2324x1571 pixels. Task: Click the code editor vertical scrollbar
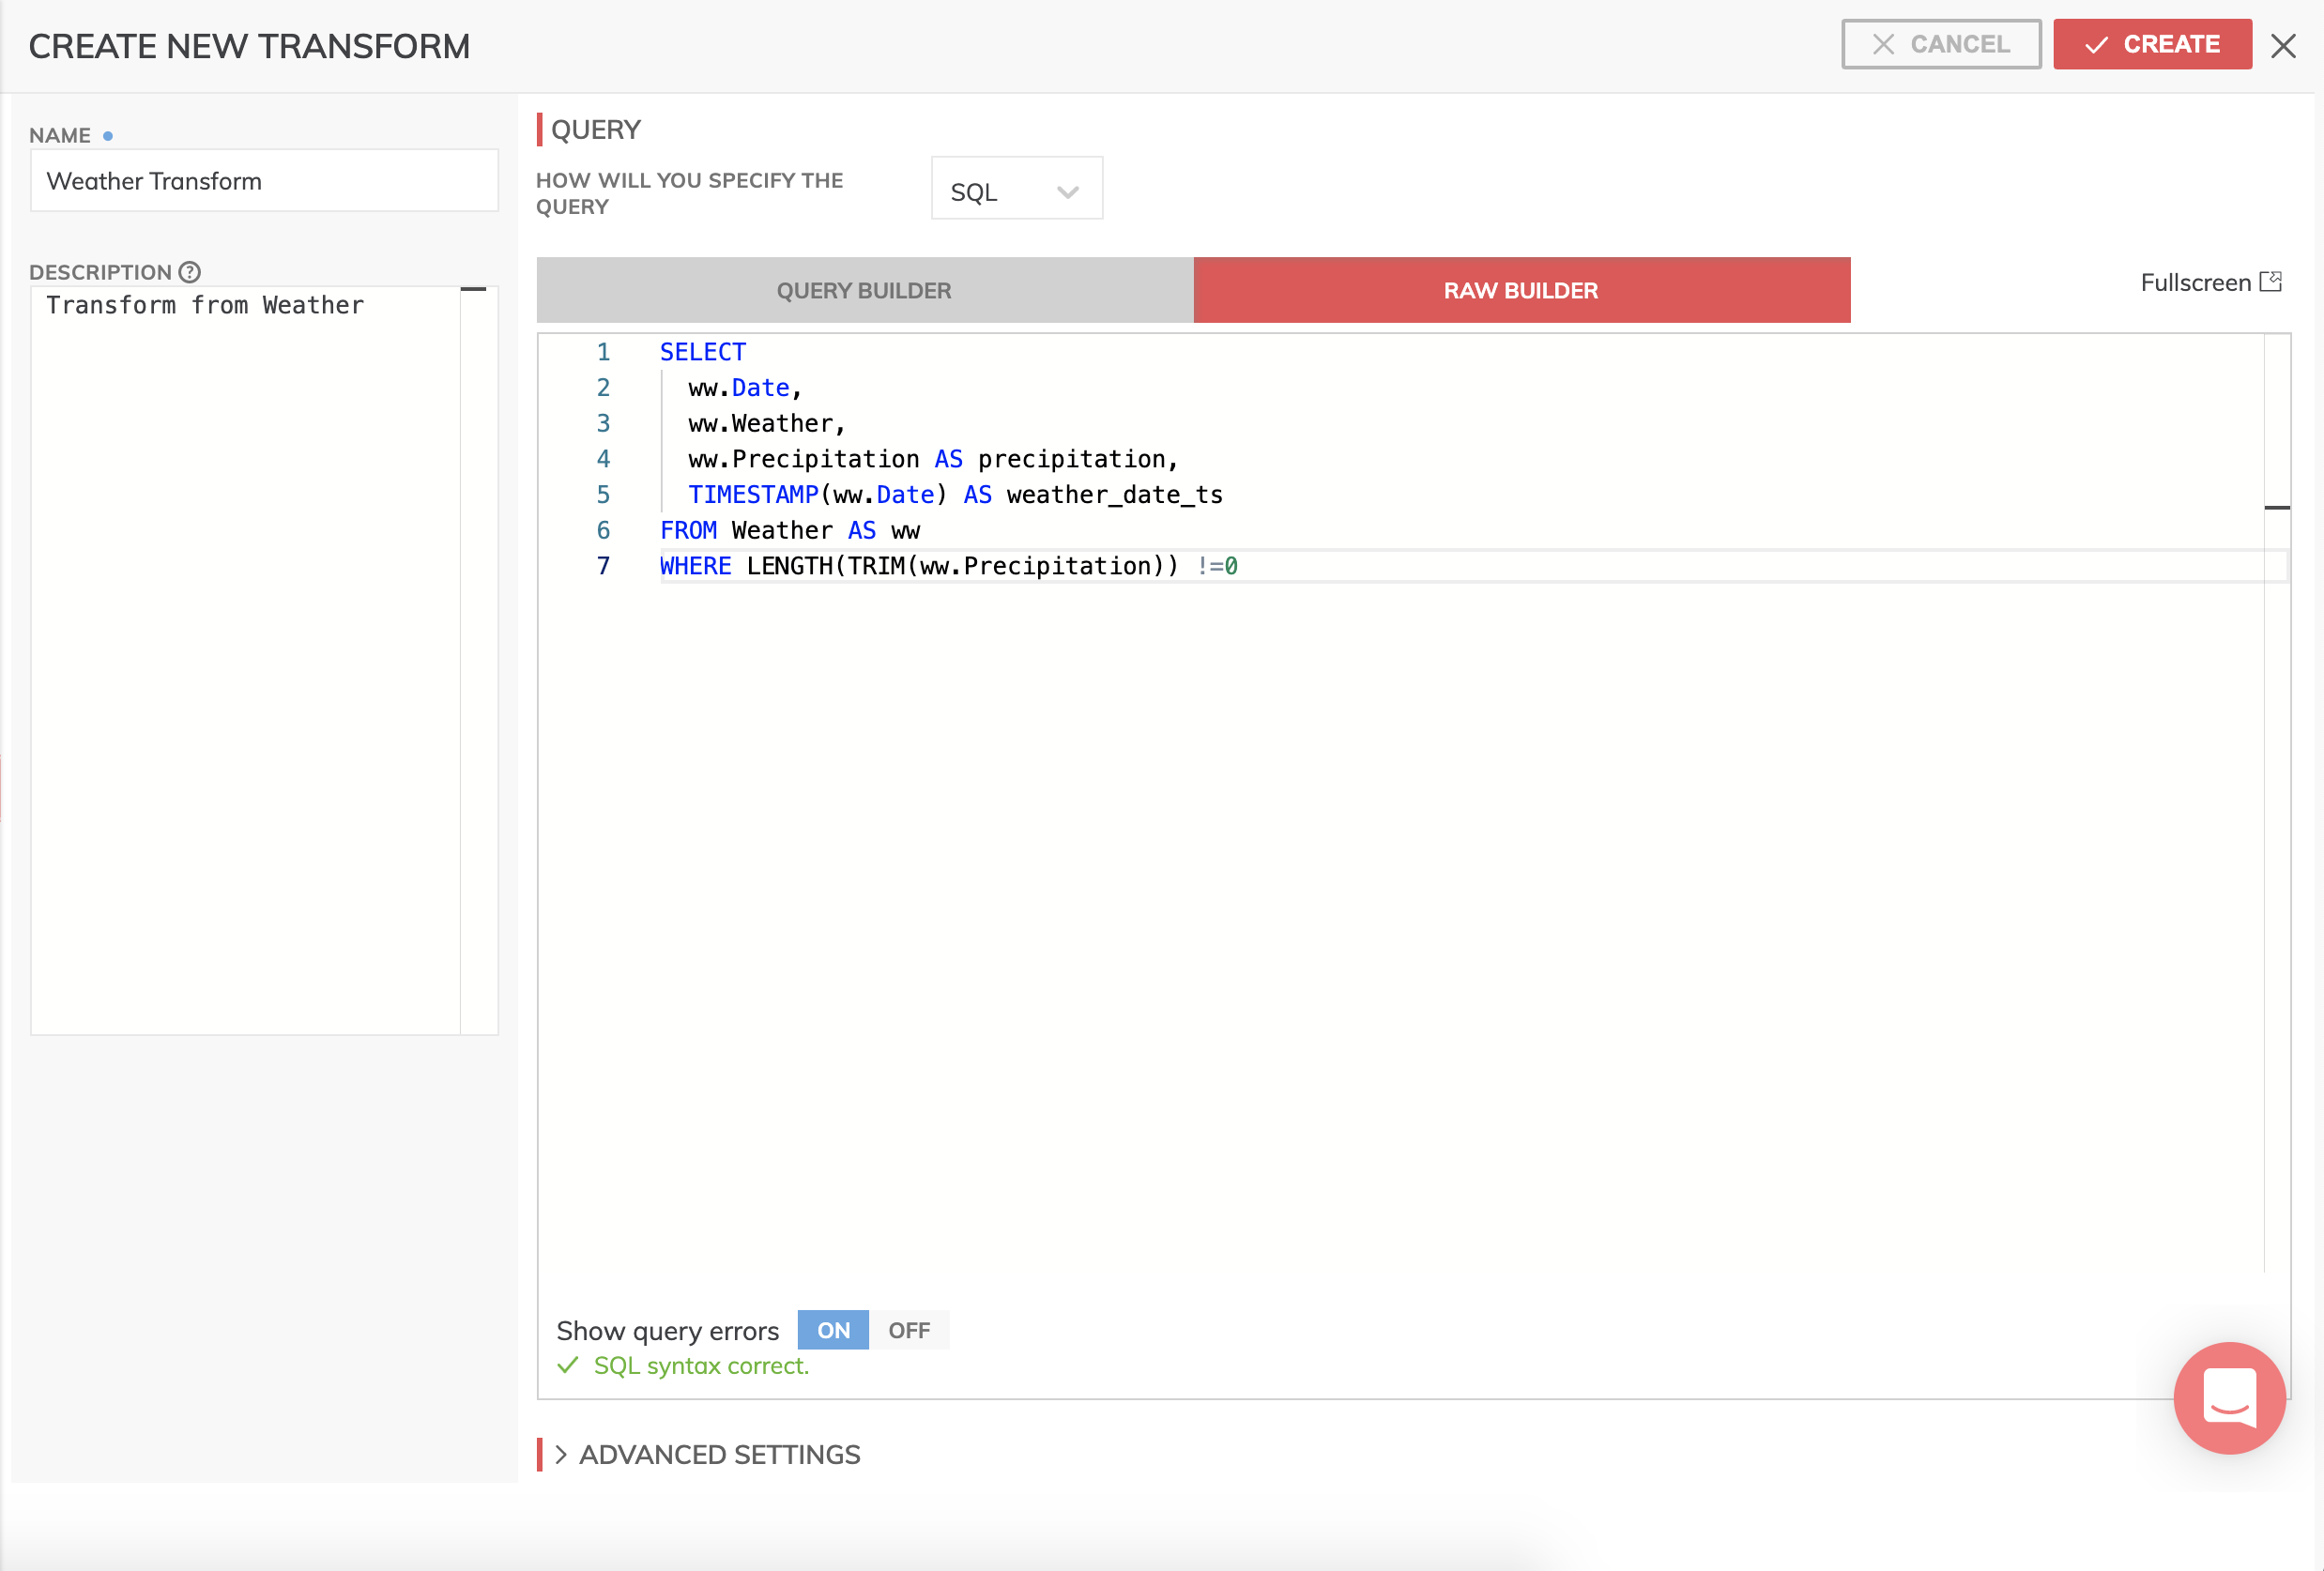tap(2276, 800)
